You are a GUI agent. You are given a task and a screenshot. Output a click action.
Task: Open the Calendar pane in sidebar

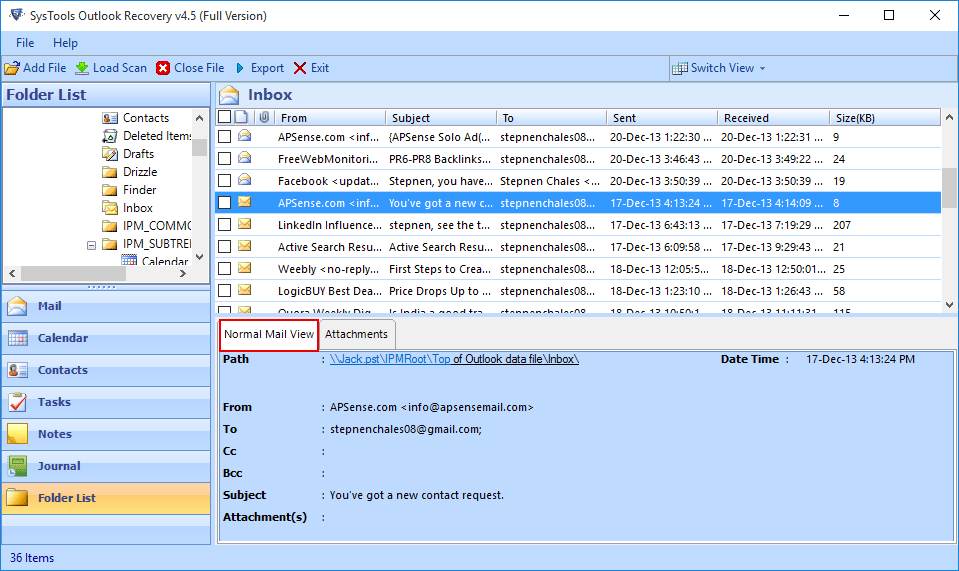62,338
